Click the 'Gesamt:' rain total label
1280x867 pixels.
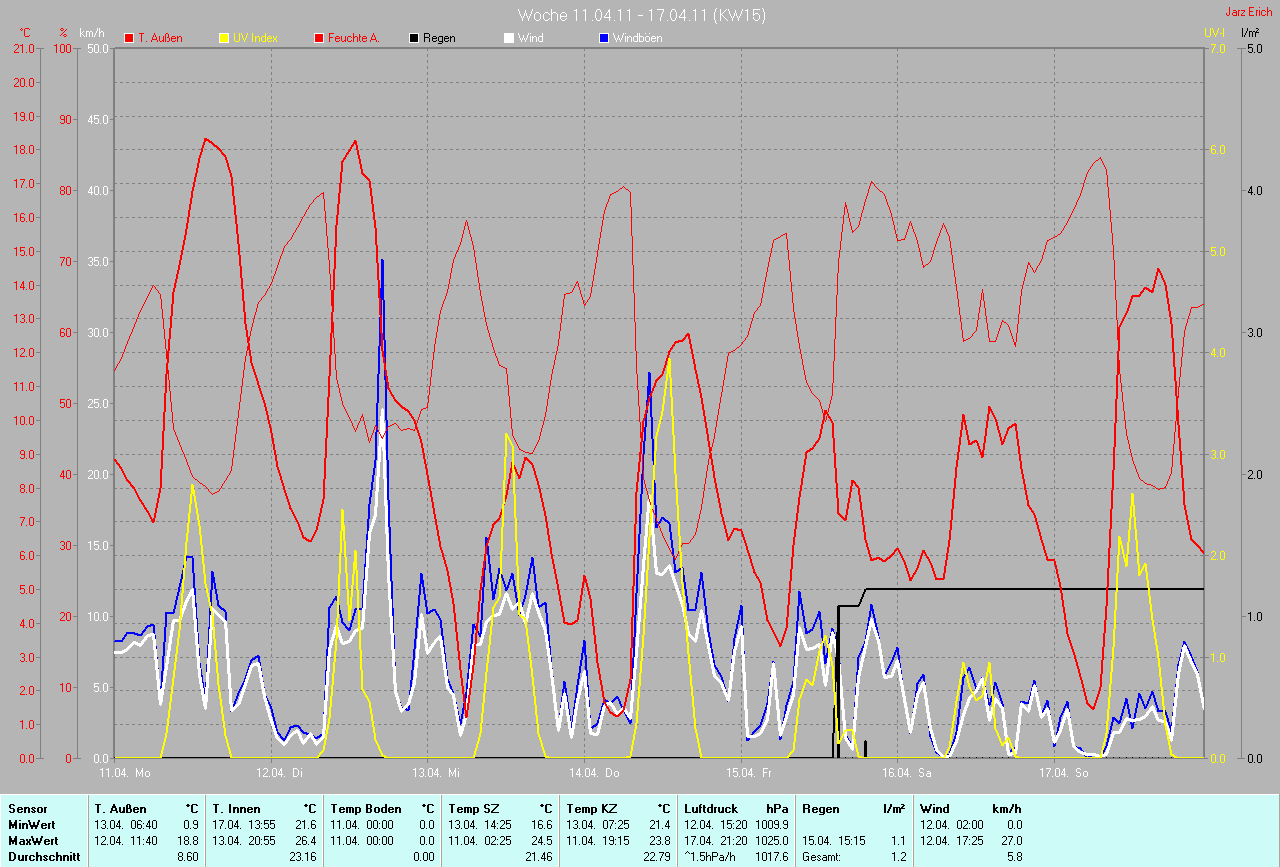click(x=822, y=857)
